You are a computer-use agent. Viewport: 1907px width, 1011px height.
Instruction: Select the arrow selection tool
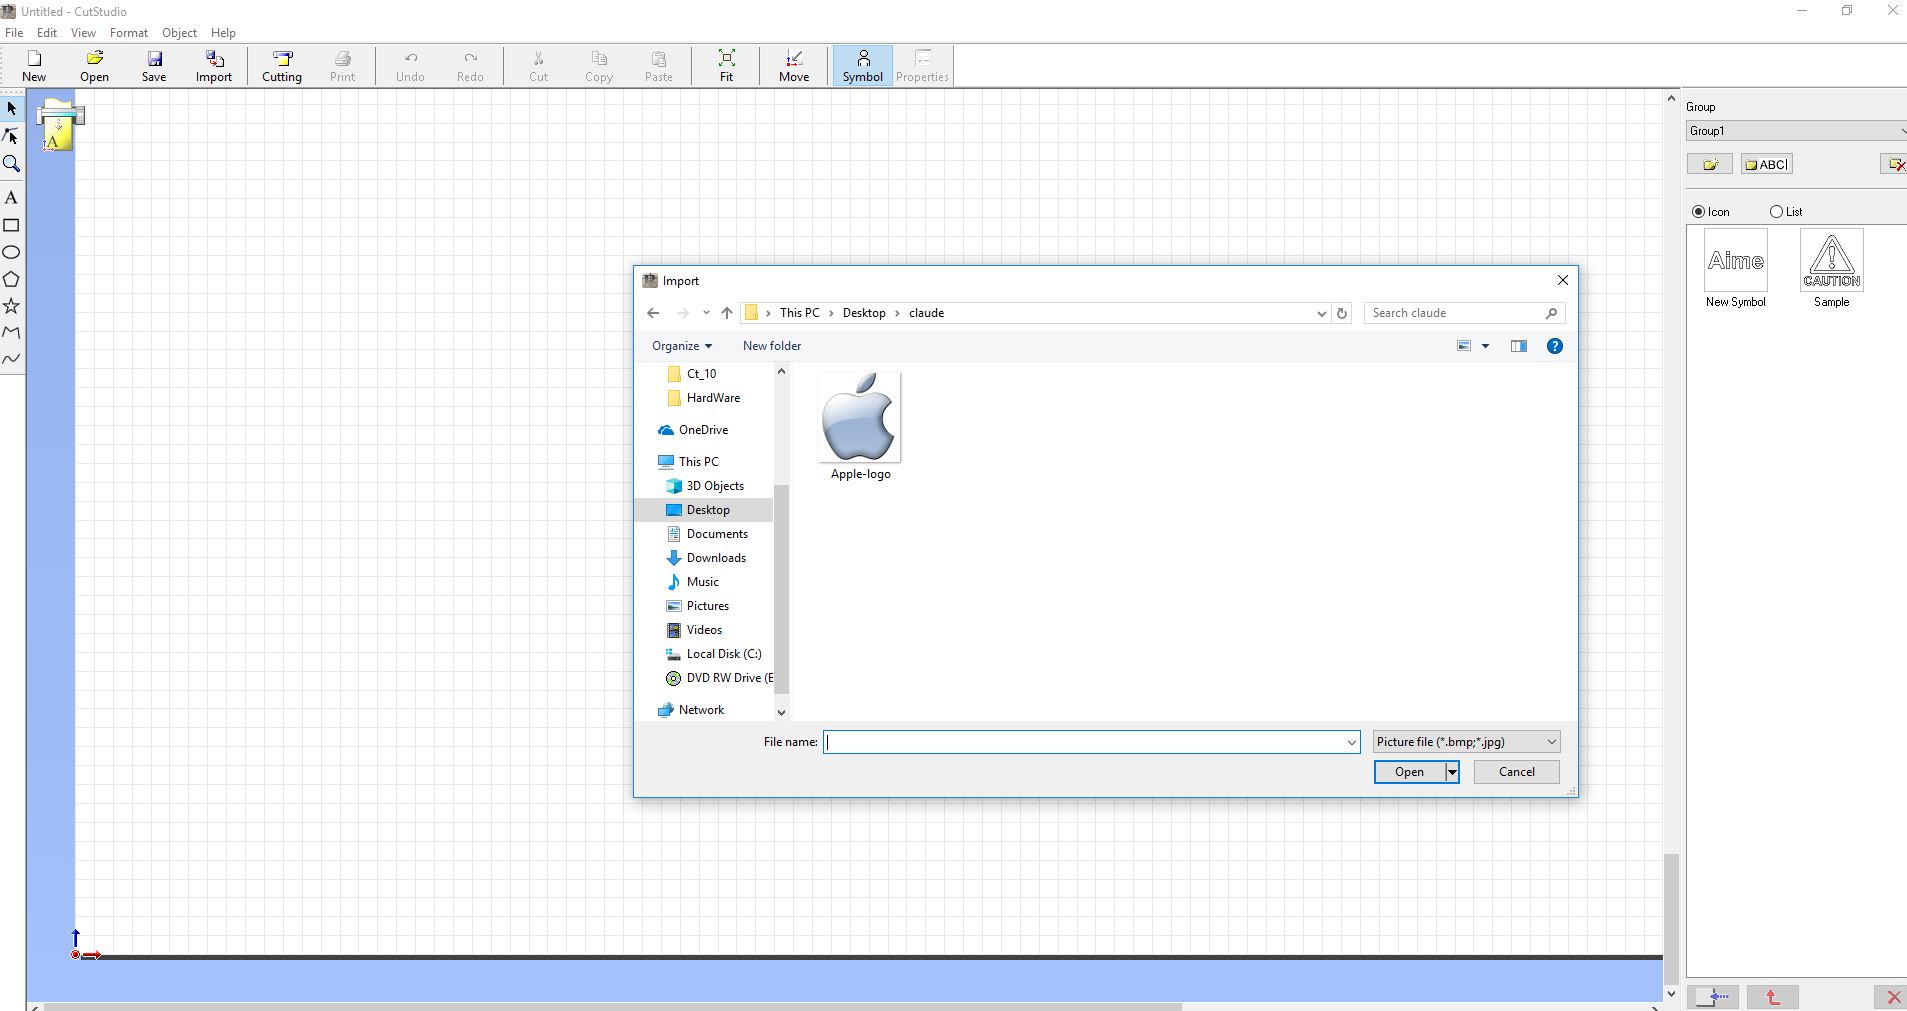[x=12, y=108]
